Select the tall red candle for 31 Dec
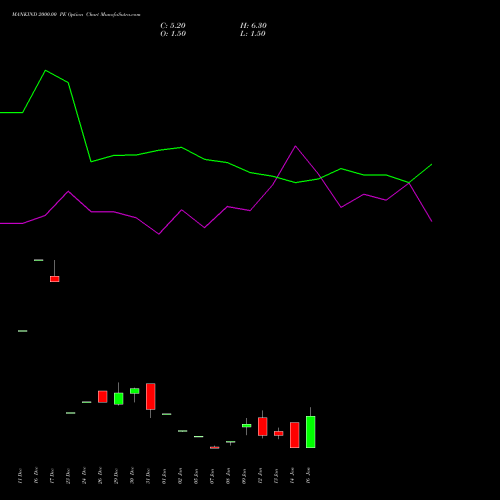This screenshot has width=500, height=500. click(x=151, y=396)
